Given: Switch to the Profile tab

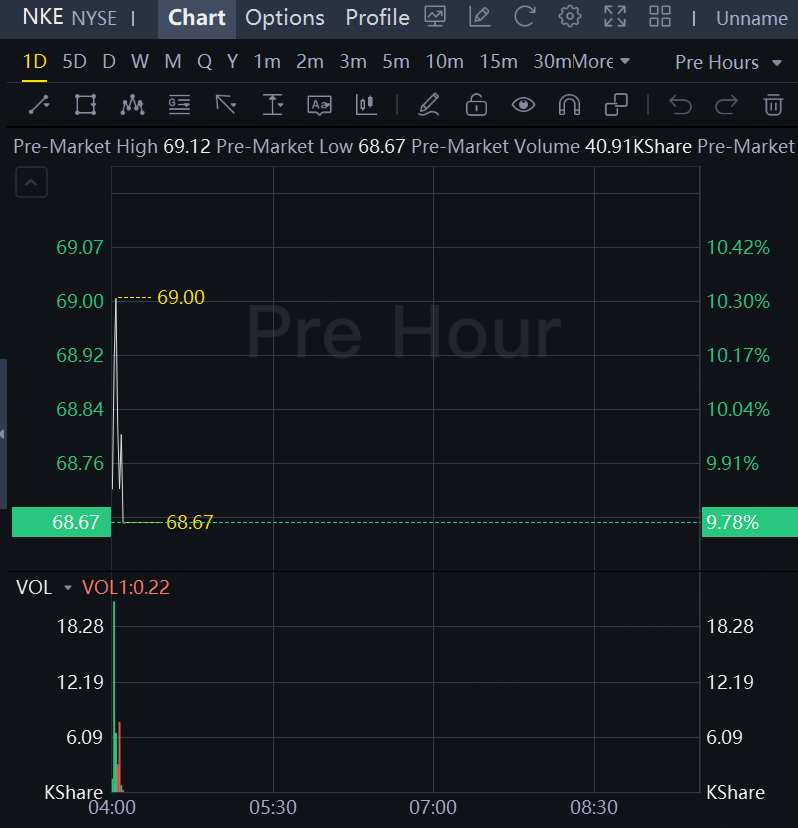Looking at the screenshot, I should pyautogui.click(x=378, y=18).
